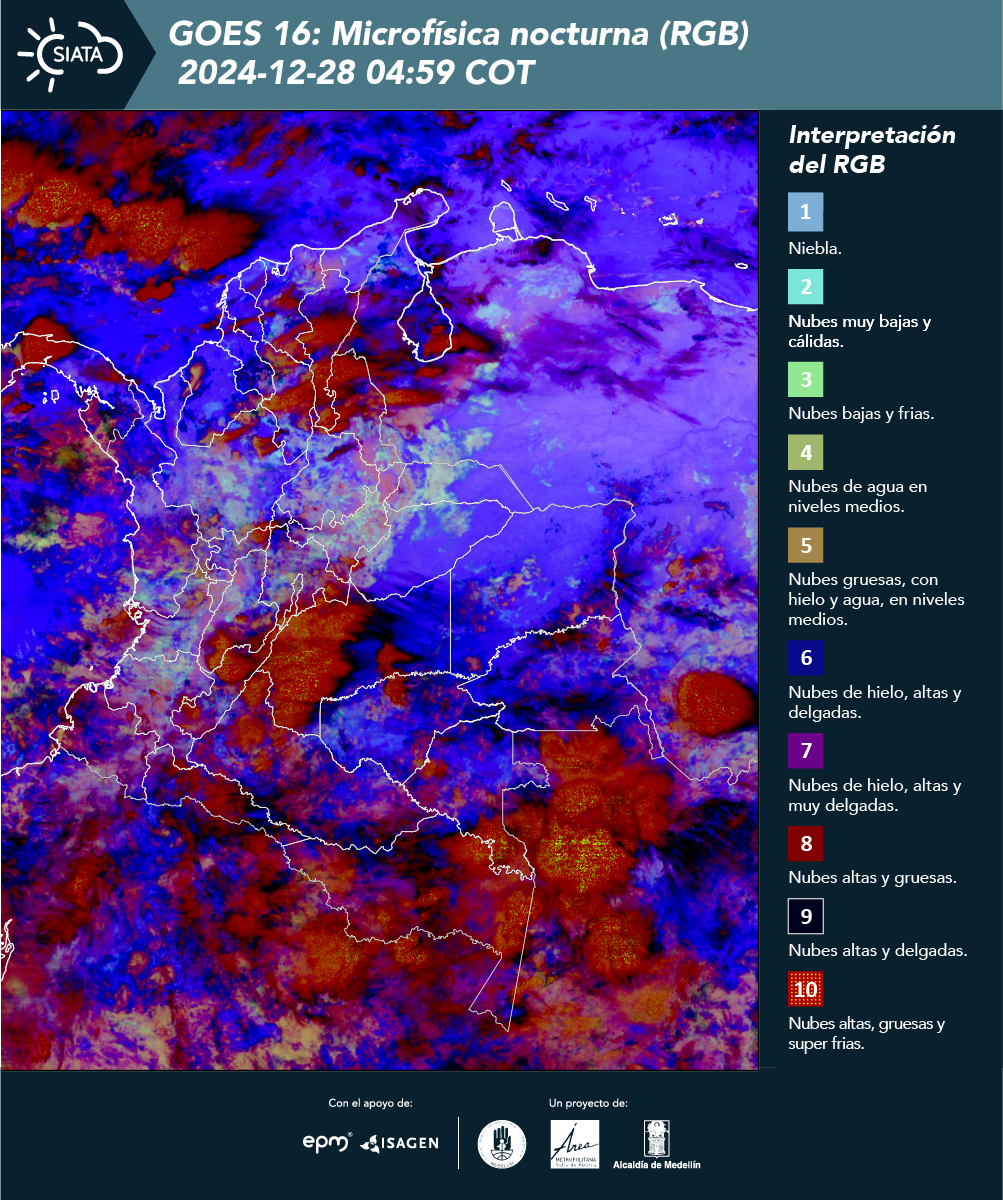The width and height of the screenshot is (1003, 1200).
Task: Click the Área Metropolitana logo
Action: [575, 1144]
